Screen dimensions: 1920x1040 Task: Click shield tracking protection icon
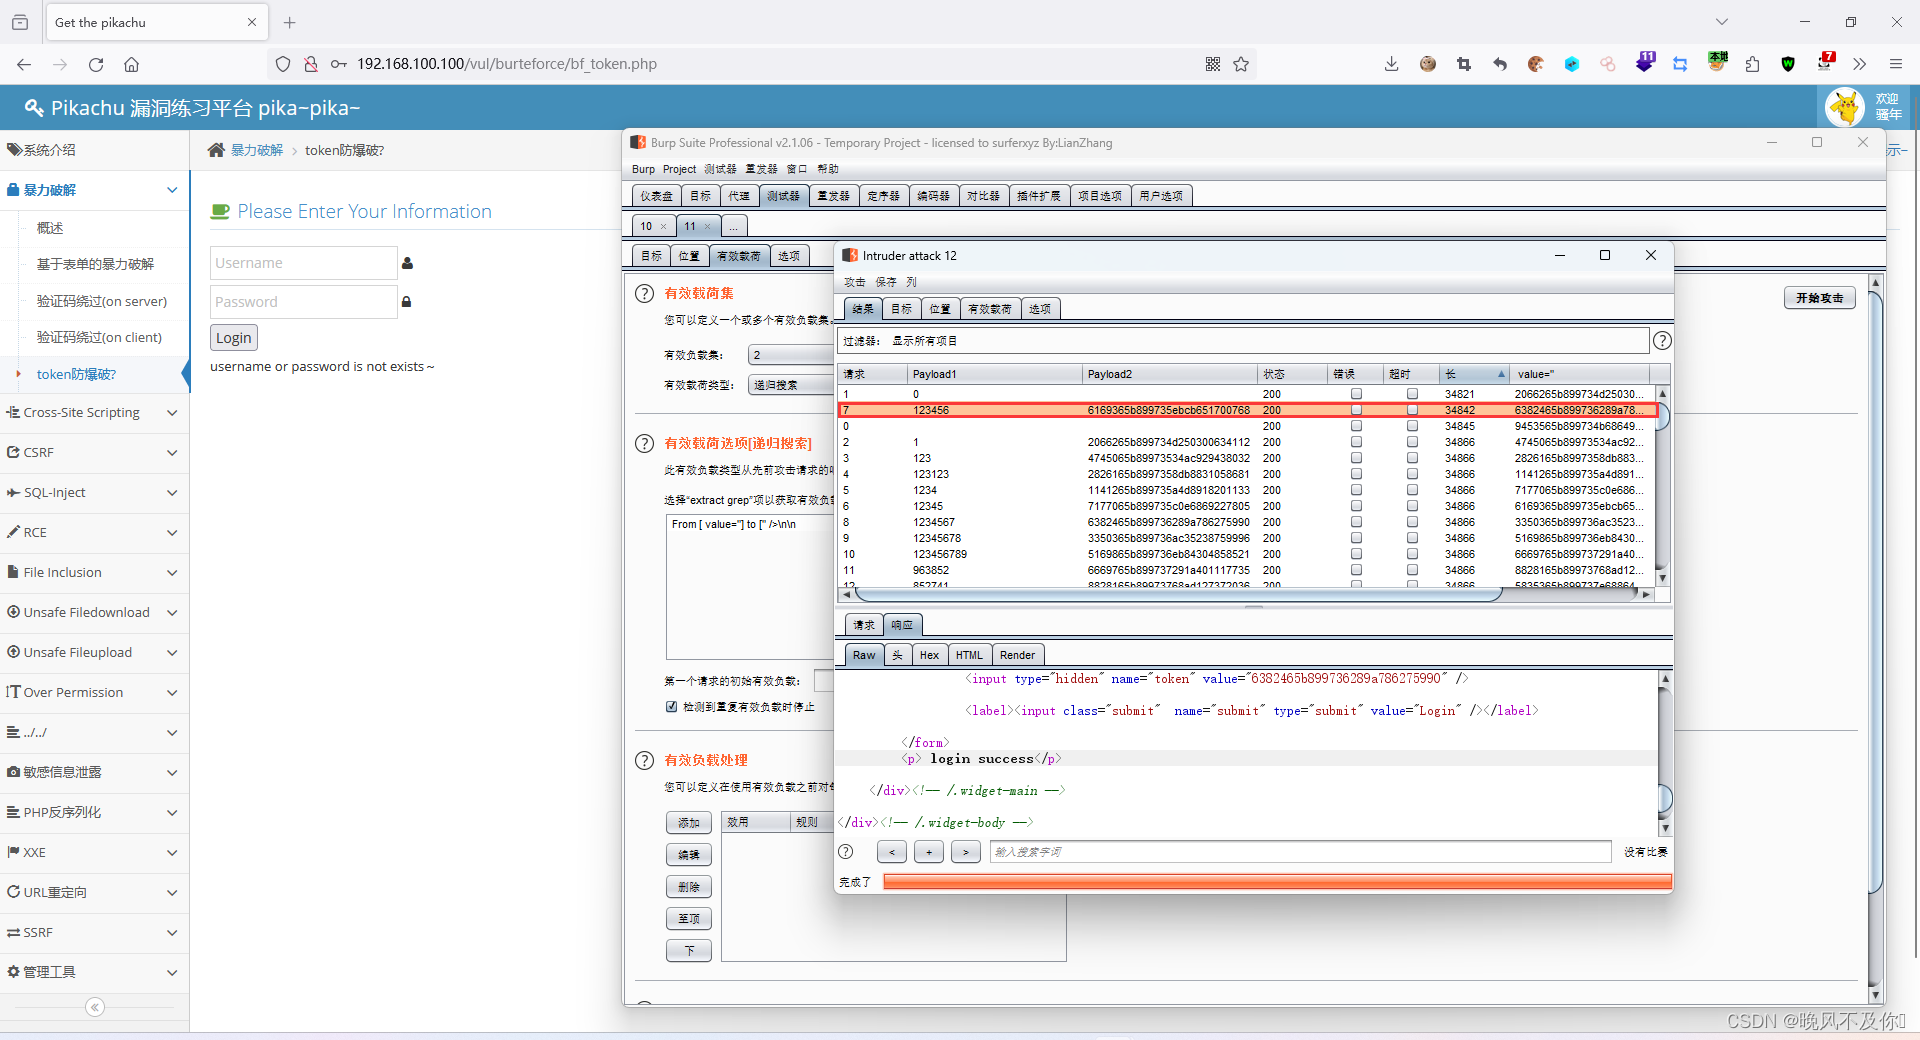pos(283,64)
